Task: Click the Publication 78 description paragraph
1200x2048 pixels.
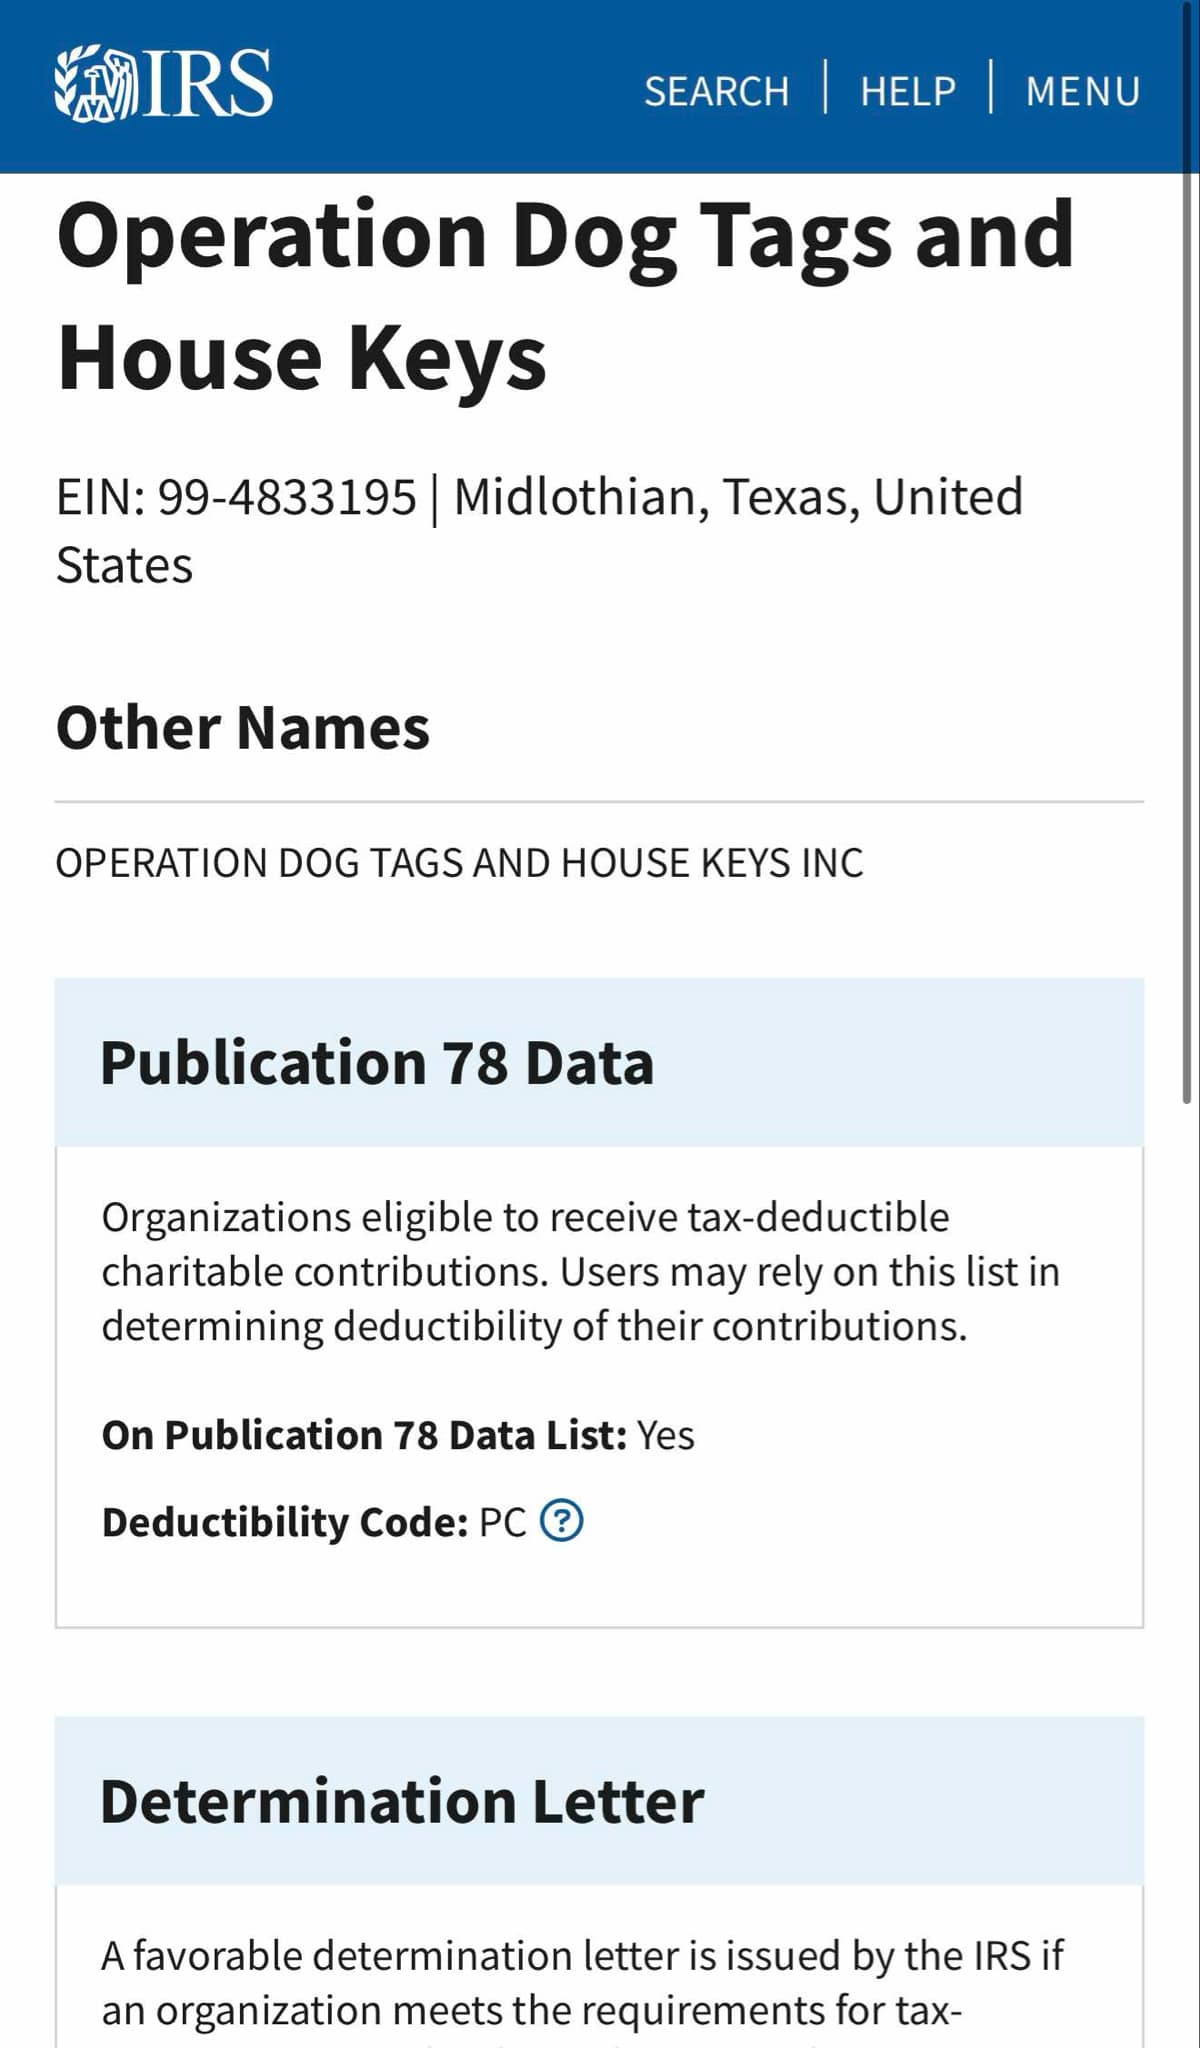Action: point(581,1272)
